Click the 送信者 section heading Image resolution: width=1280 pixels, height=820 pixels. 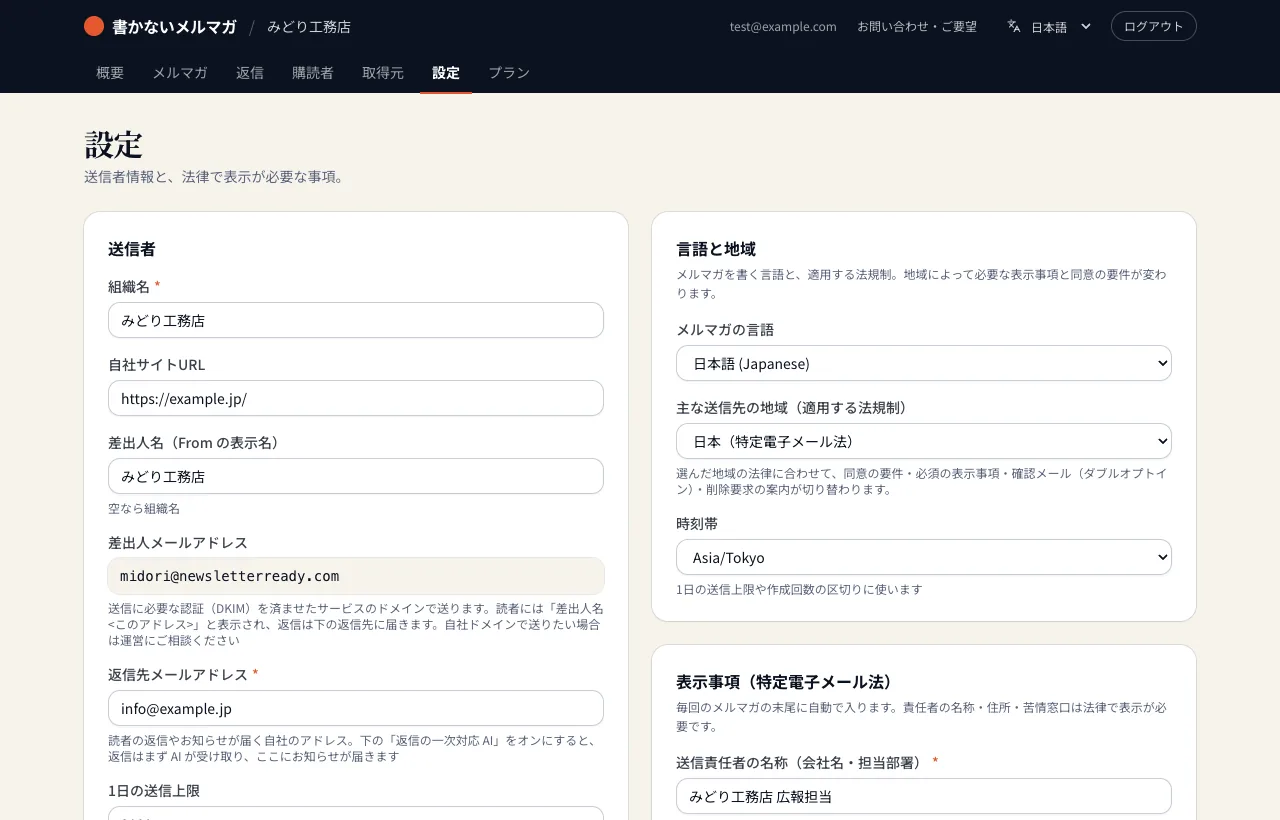[132, 249]
